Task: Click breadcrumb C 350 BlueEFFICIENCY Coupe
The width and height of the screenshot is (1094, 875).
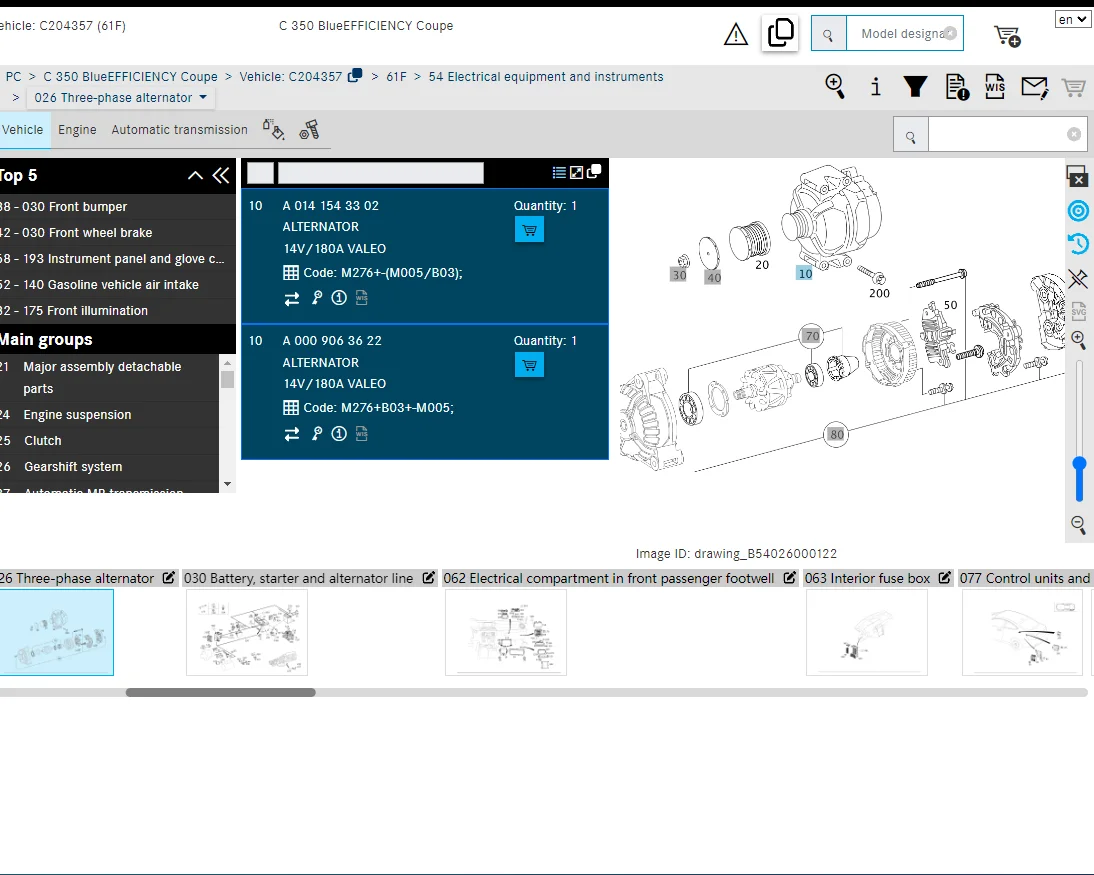Action: pyautogui.click(x=130, y=77)
